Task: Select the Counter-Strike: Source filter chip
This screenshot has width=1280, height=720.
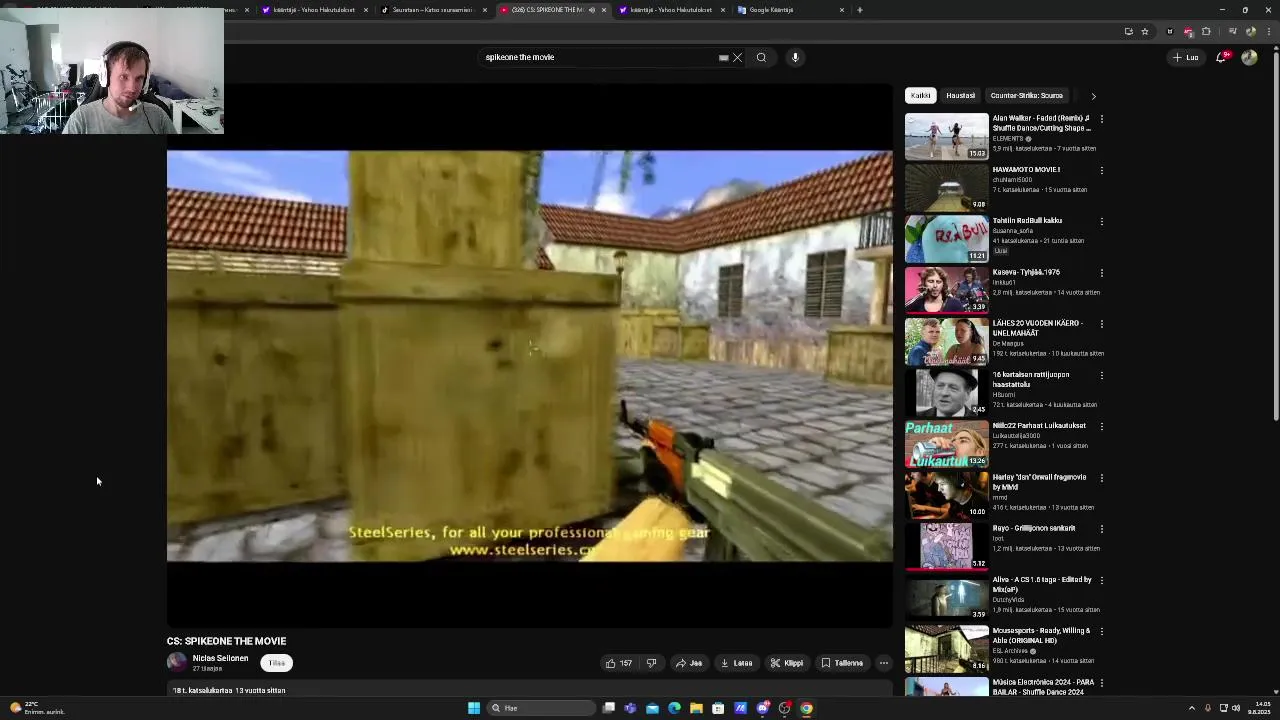Action: pyautogui.click(x=1026, y=96)
